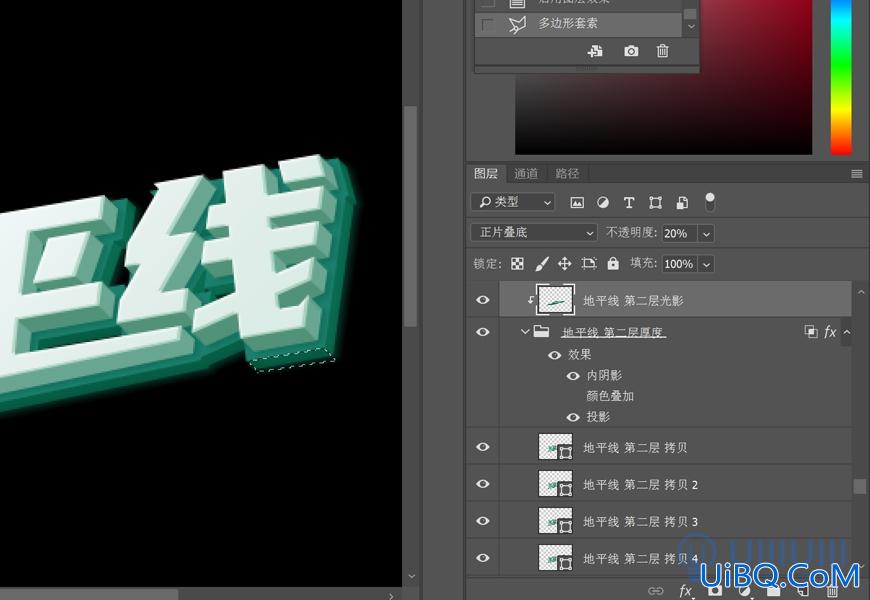The image size is (870, 600).
Task: Open the opacity slider dropdown arrow
Action: pos(706,234)
